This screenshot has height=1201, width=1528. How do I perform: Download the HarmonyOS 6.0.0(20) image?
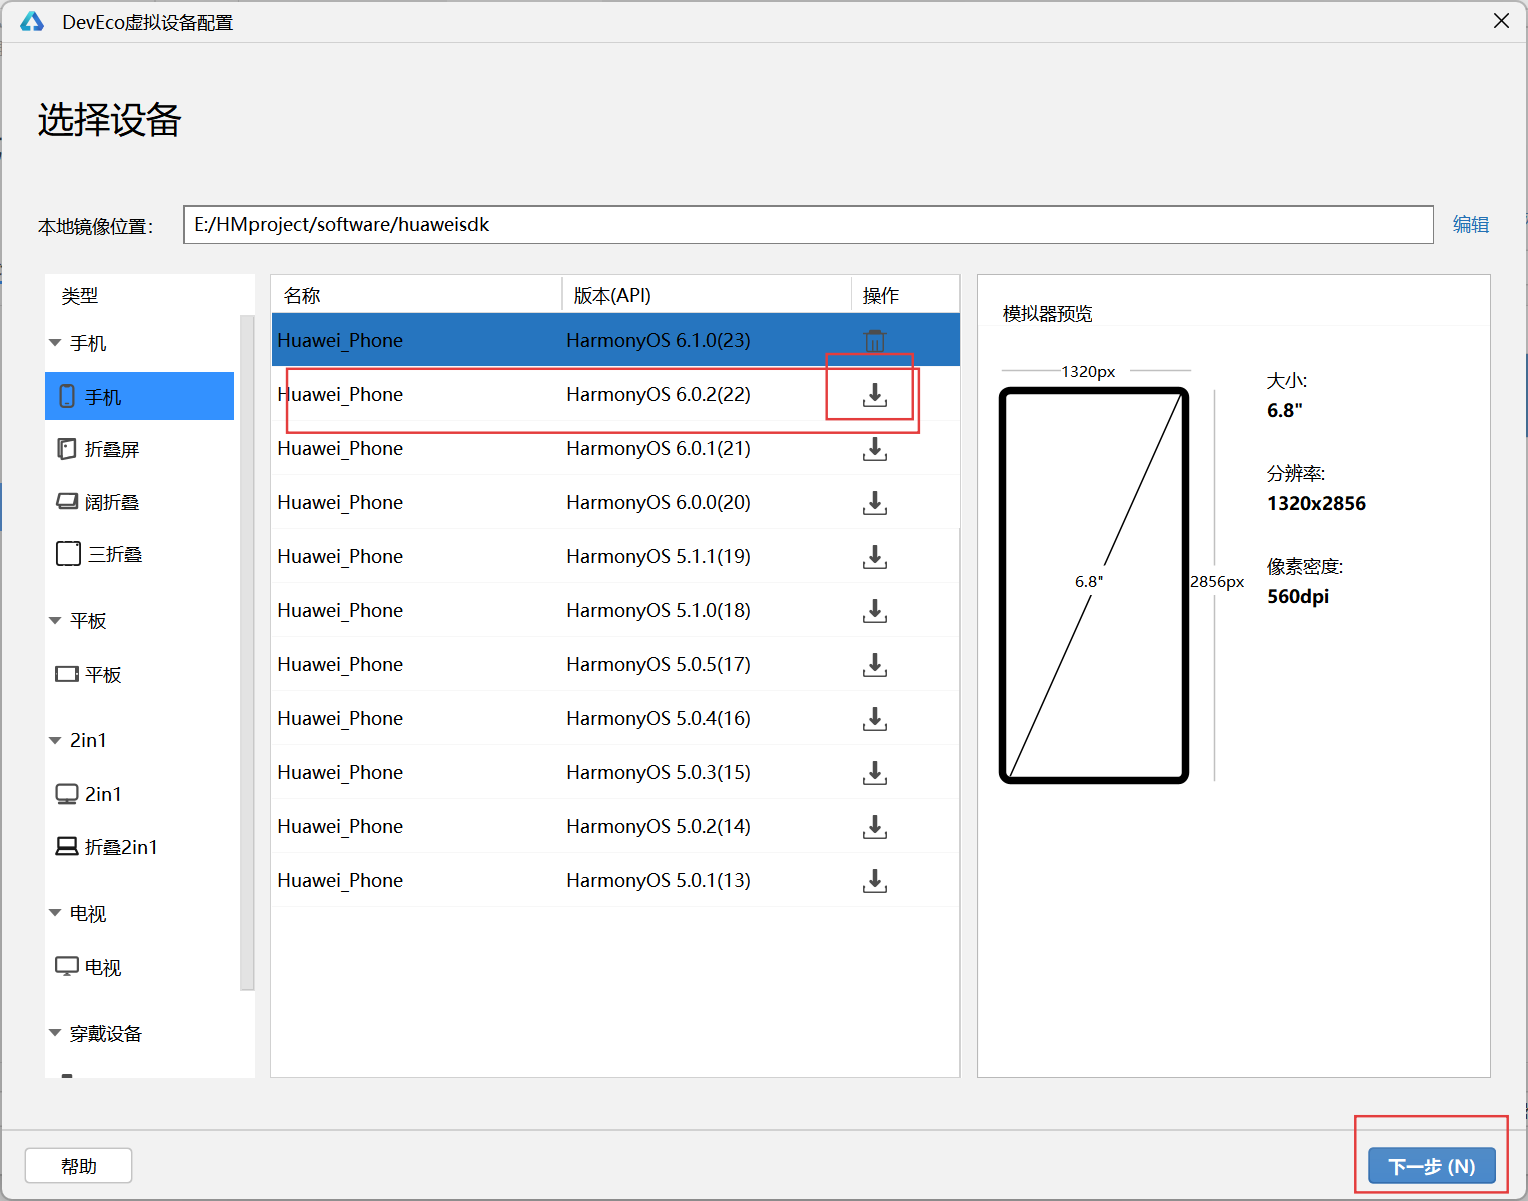tap(875, 503)
